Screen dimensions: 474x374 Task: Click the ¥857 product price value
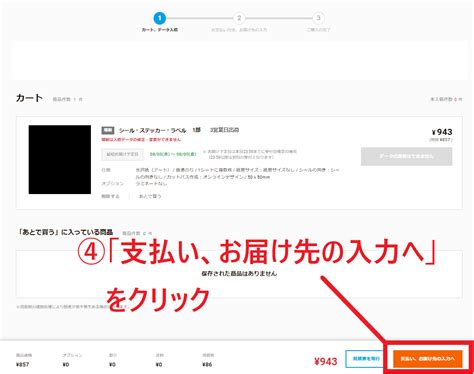[x=22, y=364]
